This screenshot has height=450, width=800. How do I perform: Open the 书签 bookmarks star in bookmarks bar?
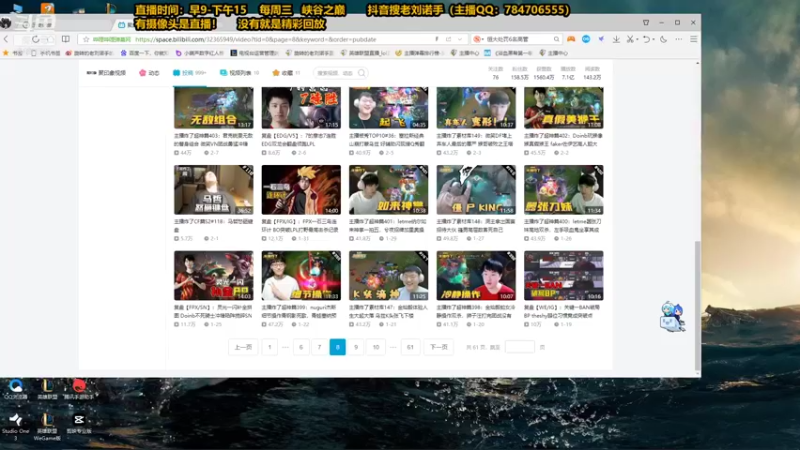(13, 53)
